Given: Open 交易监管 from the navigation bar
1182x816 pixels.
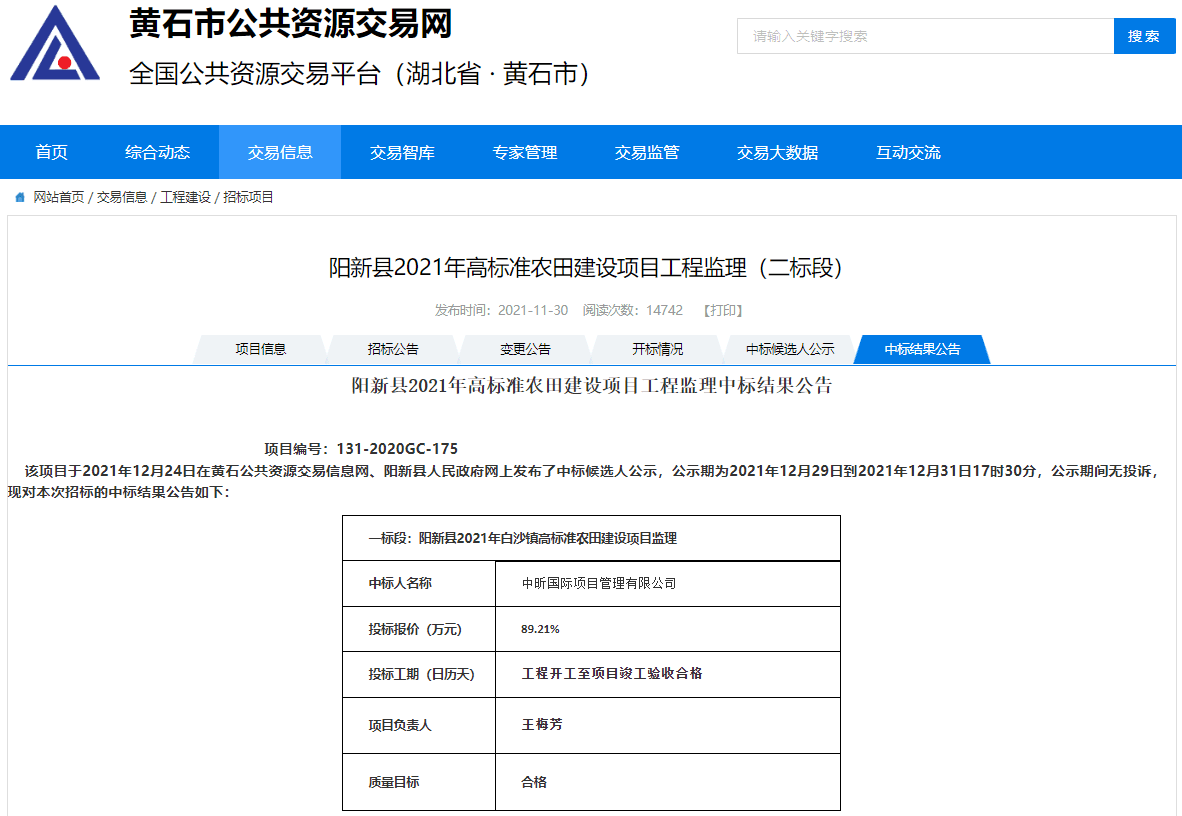Looking at the screenshot, I should (647, 152).
